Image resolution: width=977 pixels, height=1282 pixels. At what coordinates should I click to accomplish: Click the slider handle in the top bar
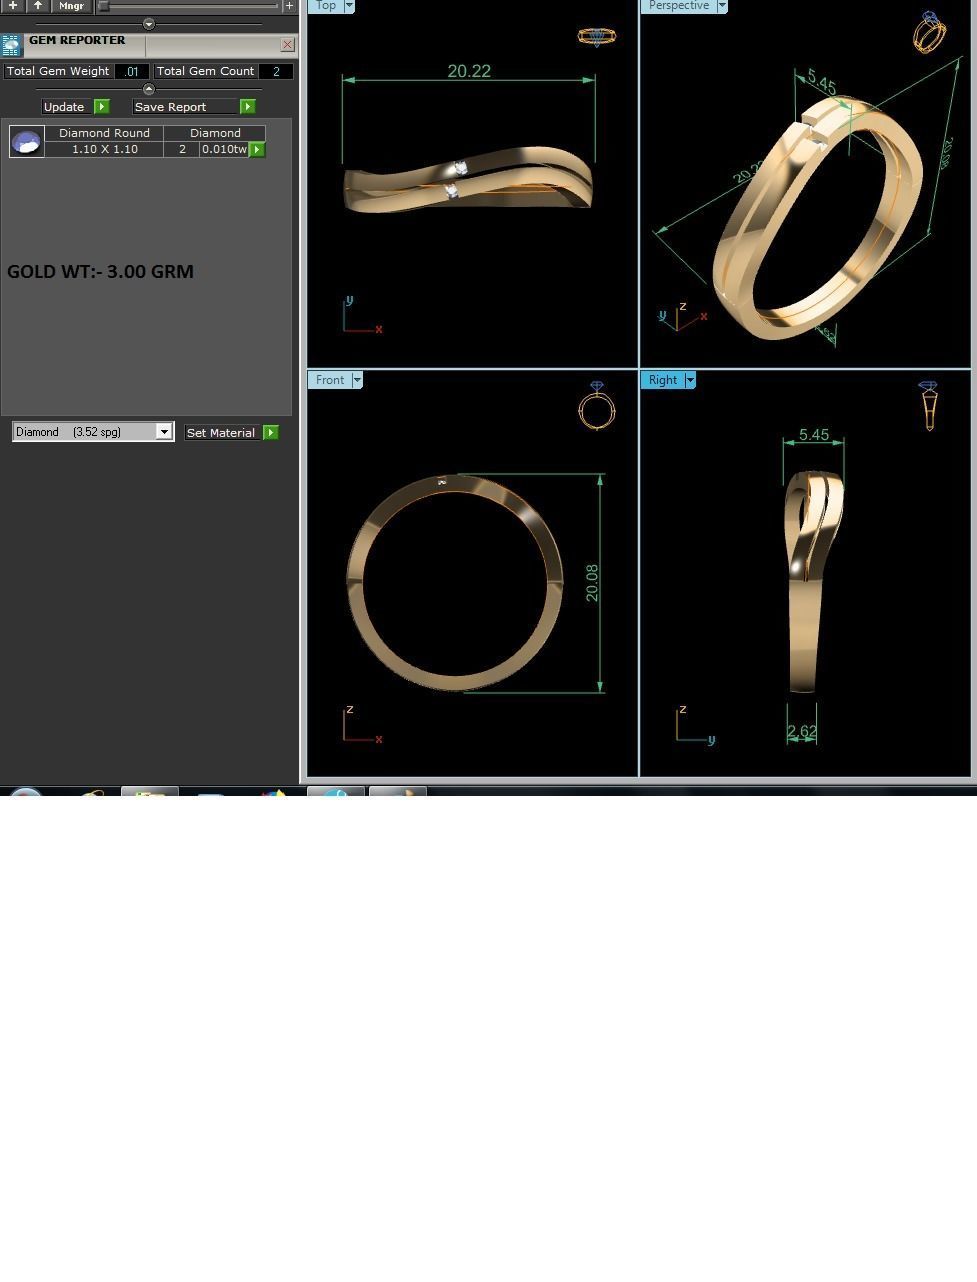103,6
